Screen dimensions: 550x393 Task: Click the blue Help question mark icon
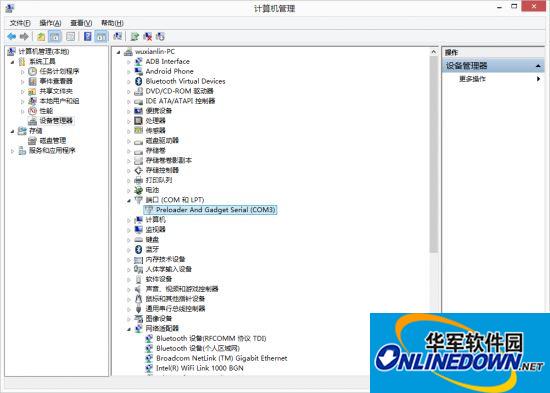(88, 36)
